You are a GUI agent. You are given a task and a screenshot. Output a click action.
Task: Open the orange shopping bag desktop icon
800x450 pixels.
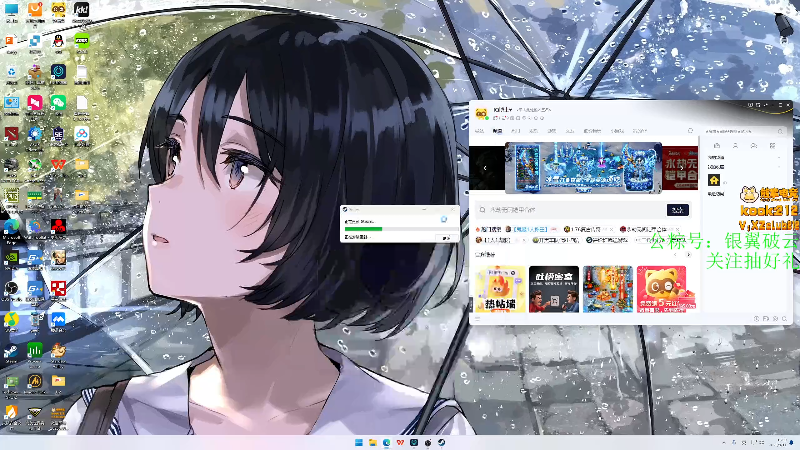(35, 10)
